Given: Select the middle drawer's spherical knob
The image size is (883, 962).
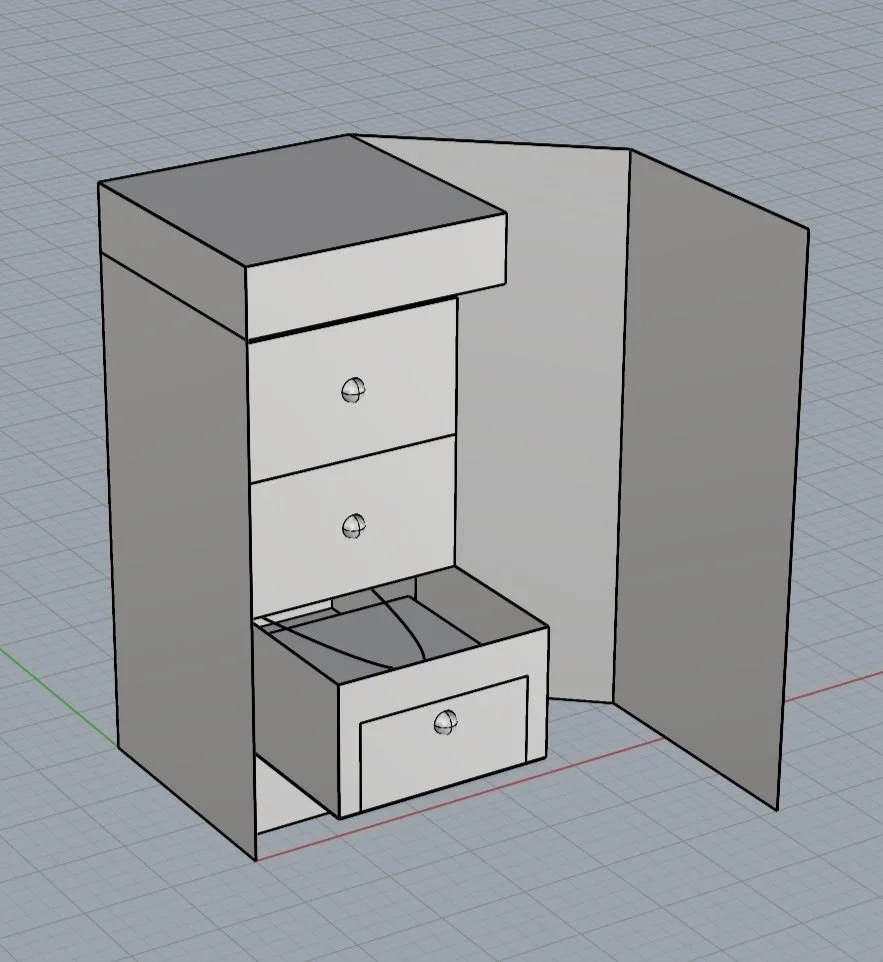Looking at the screenshot, I should point(353,526).
